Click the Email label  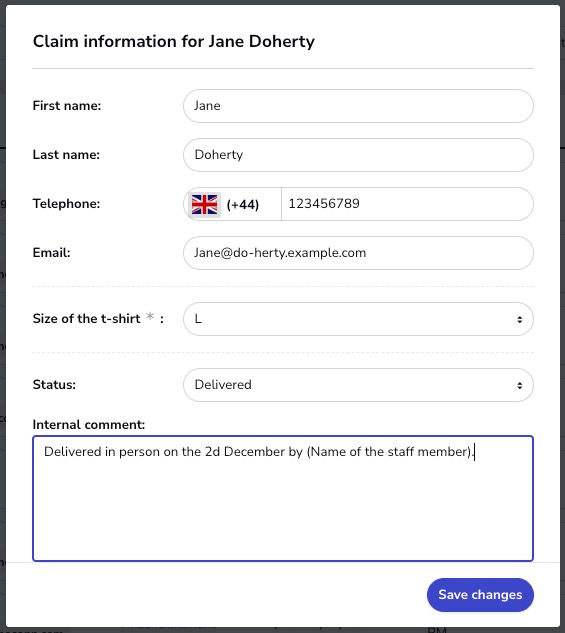pyautogui.click(x=51, y=253)
